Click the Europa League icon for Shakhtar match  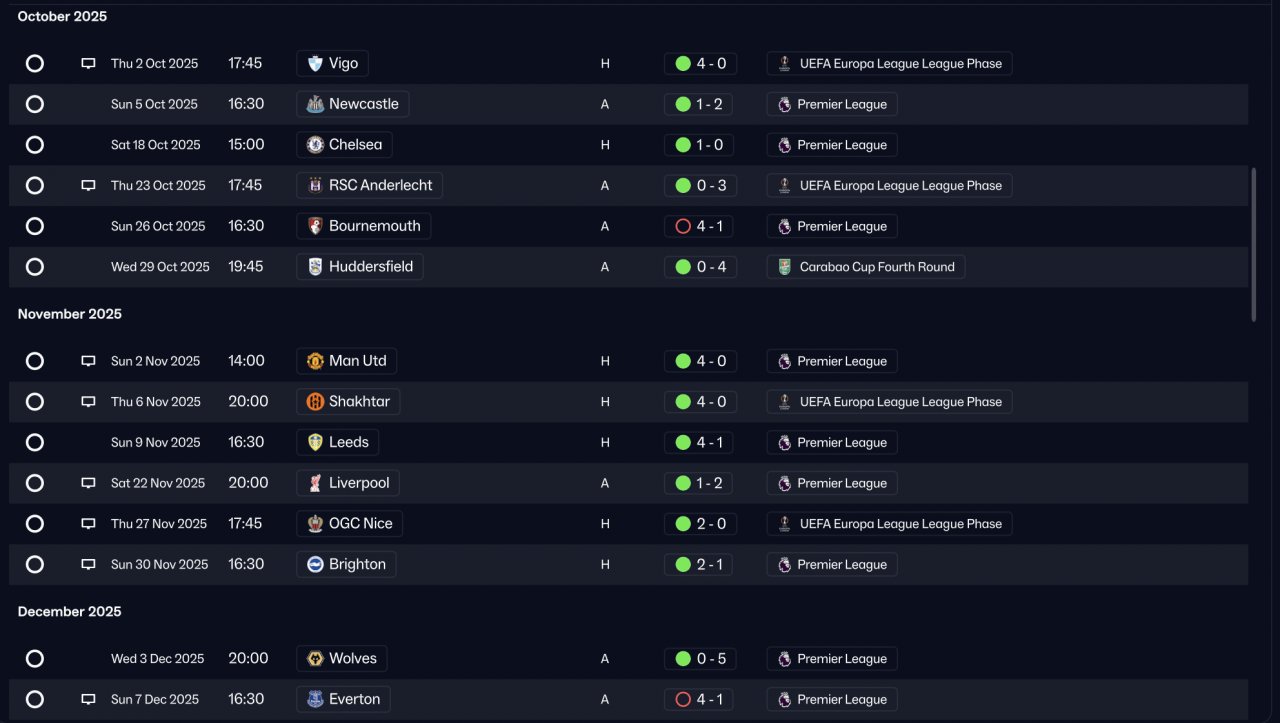pyautogui.click(x=785, y=402)
